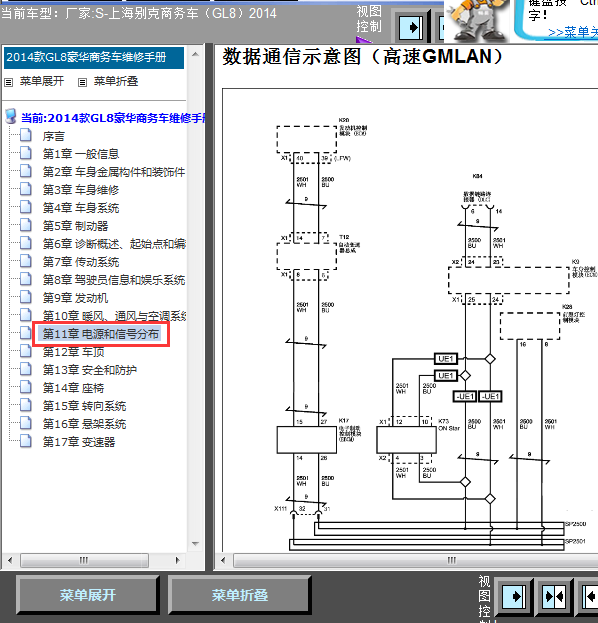This screenshot has height=623, width=598.
Task: Click the top 菜单折叠 link in sidebar
Action: tap(116, 81)
